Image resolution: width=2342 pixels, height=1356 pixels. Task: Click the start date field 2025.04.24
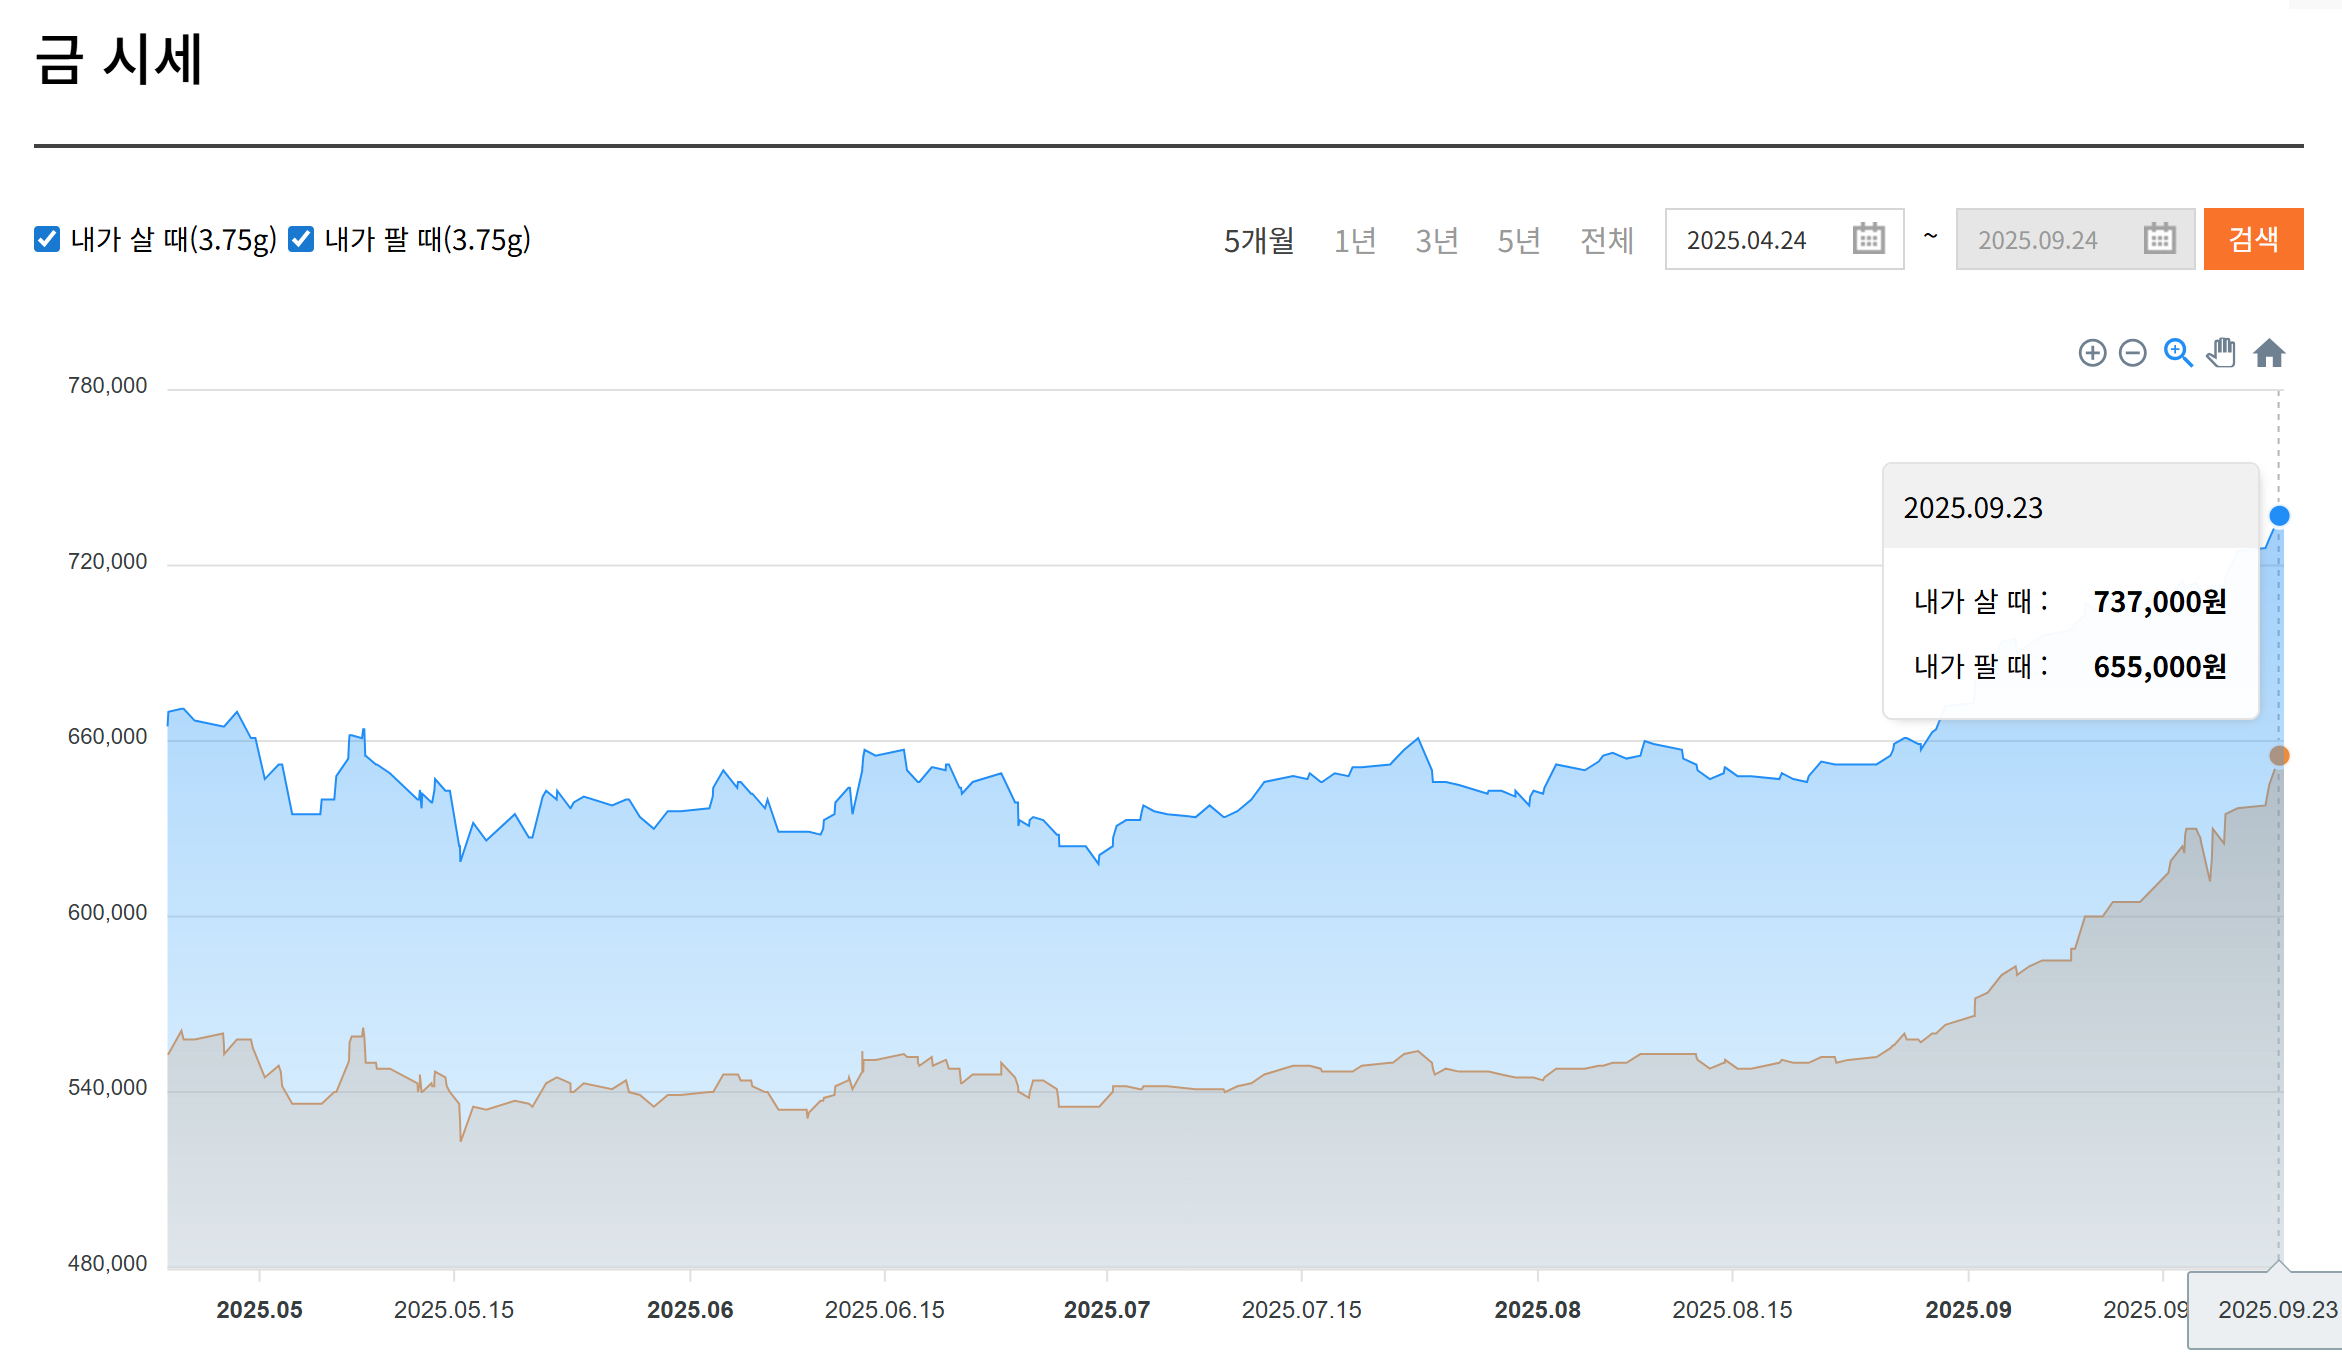(1746, 240)
